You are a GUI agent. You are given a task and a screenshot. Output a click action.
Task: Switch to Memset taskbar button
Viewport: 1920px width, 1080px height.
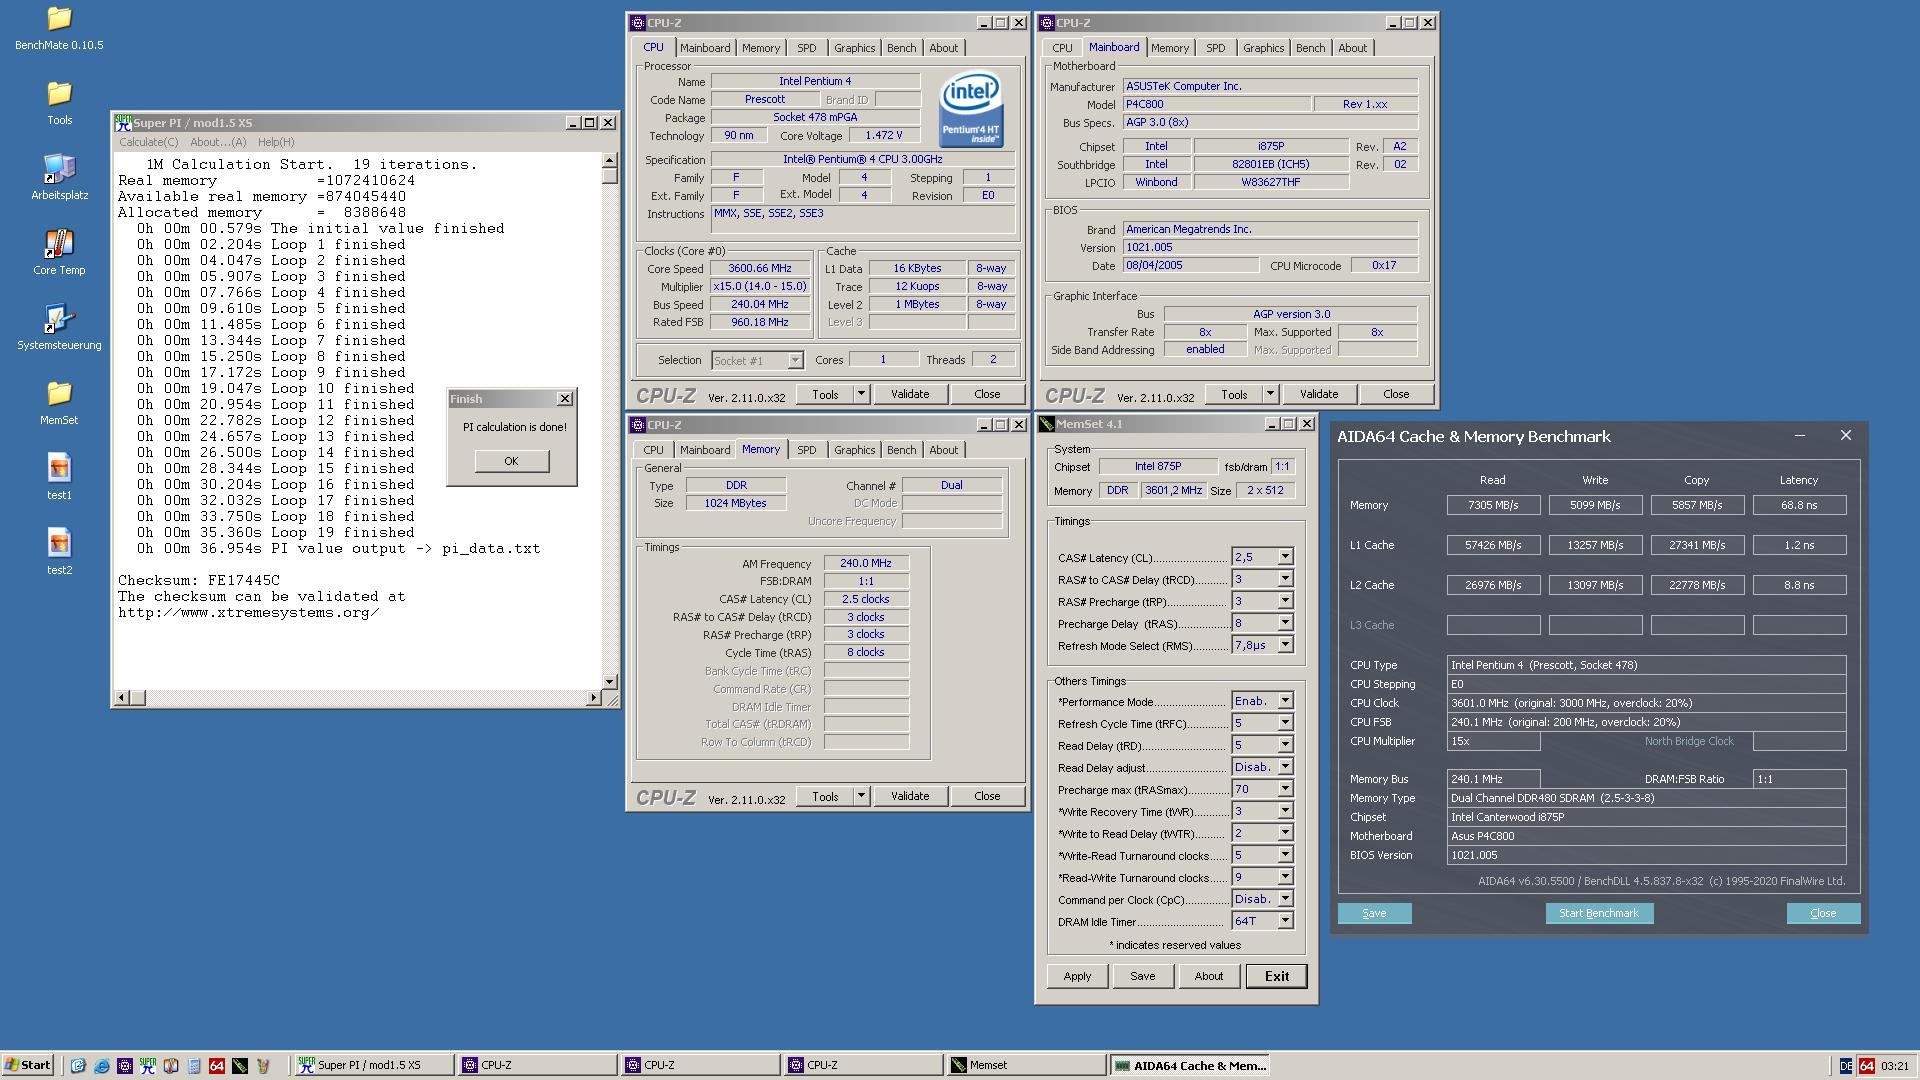pos(1026,1066)
